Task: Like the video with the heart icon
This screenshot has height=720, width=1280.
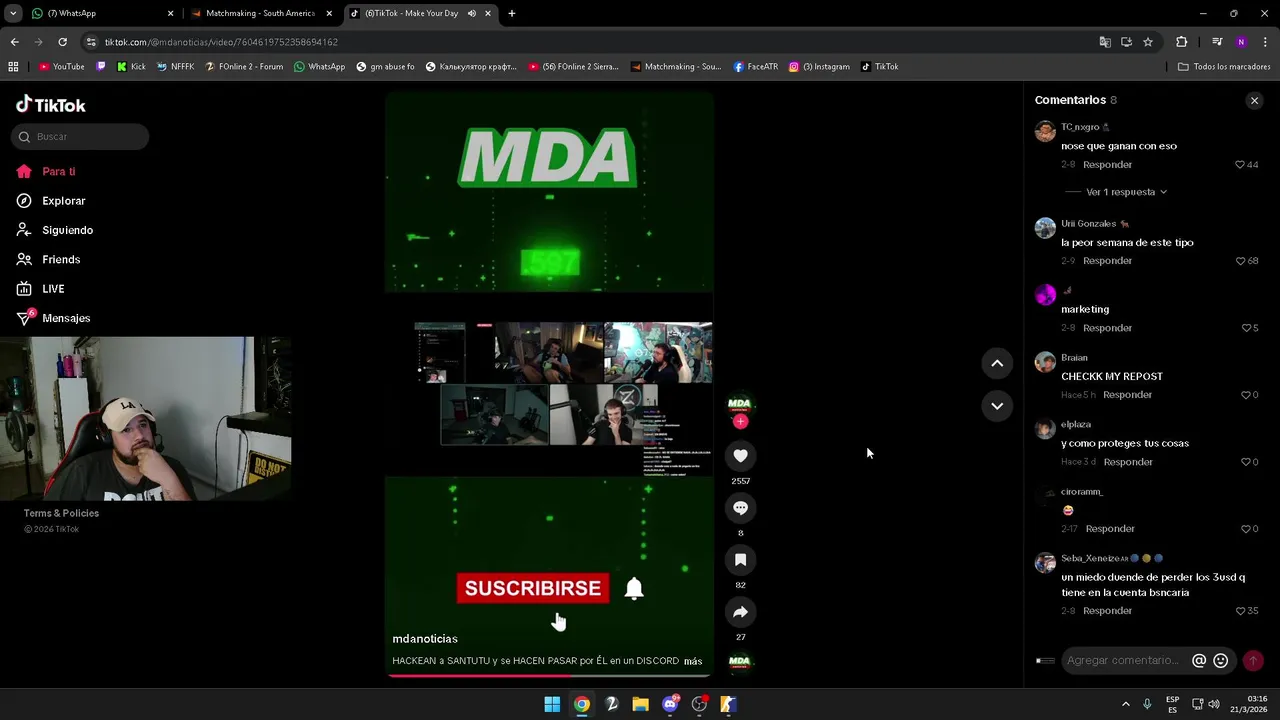Action: pos(740,456)
